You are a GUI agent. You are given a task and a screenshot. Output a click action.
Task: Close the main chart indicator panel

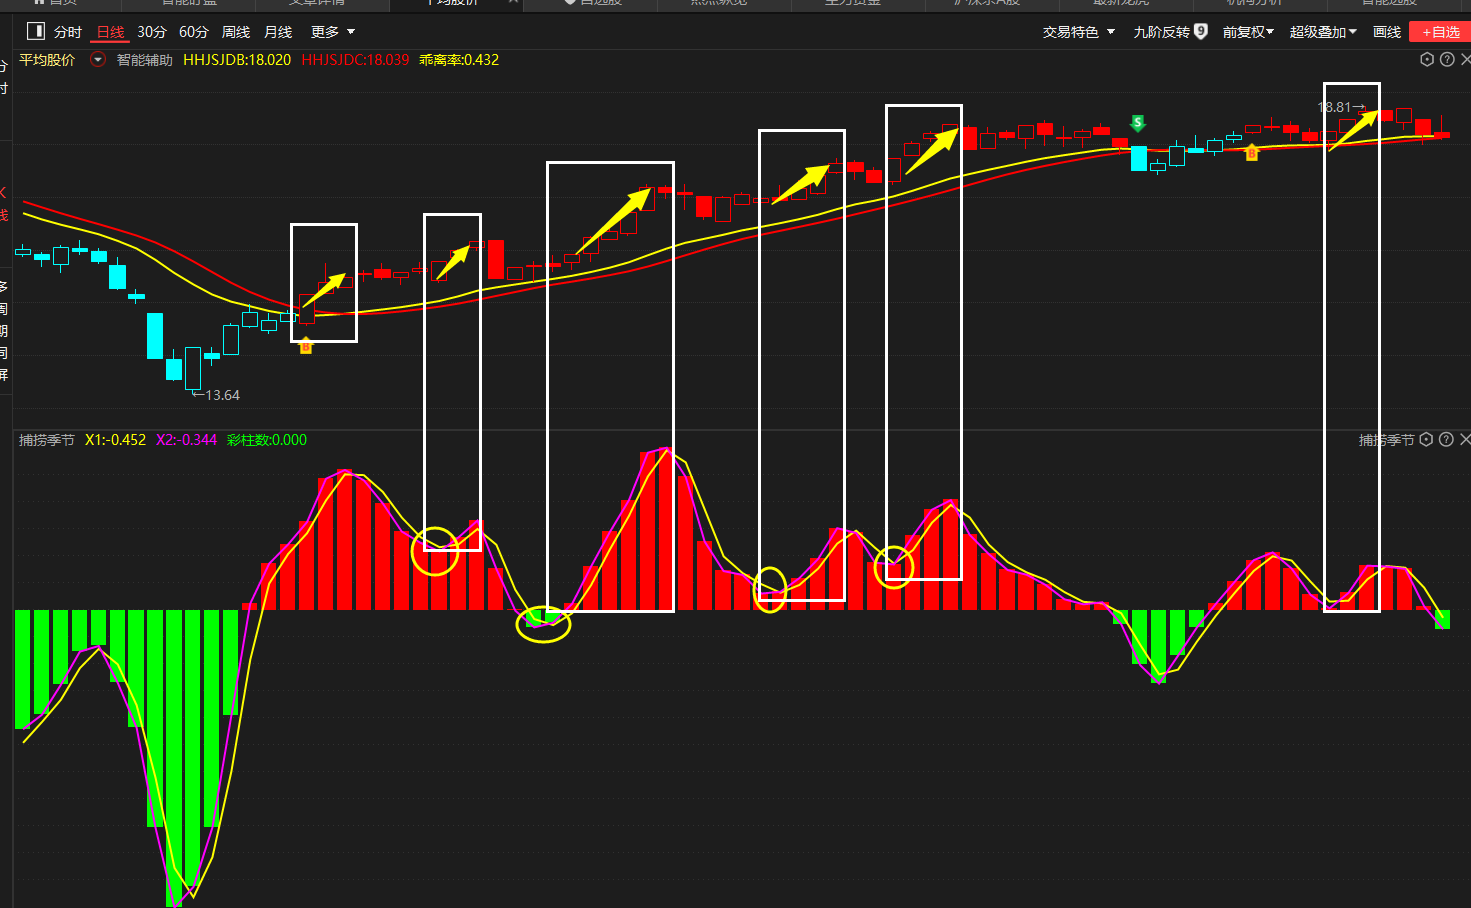tap(1465, 60)
